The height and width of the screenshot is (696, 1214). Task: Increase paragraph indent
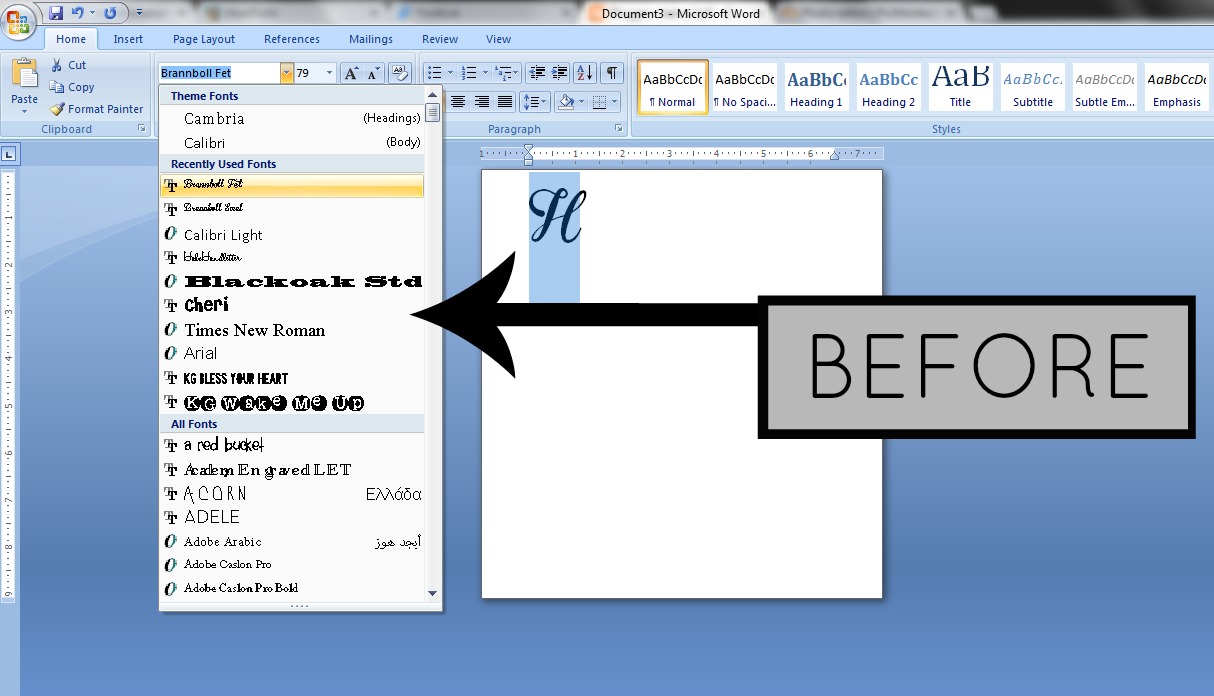tap(560, 73)
